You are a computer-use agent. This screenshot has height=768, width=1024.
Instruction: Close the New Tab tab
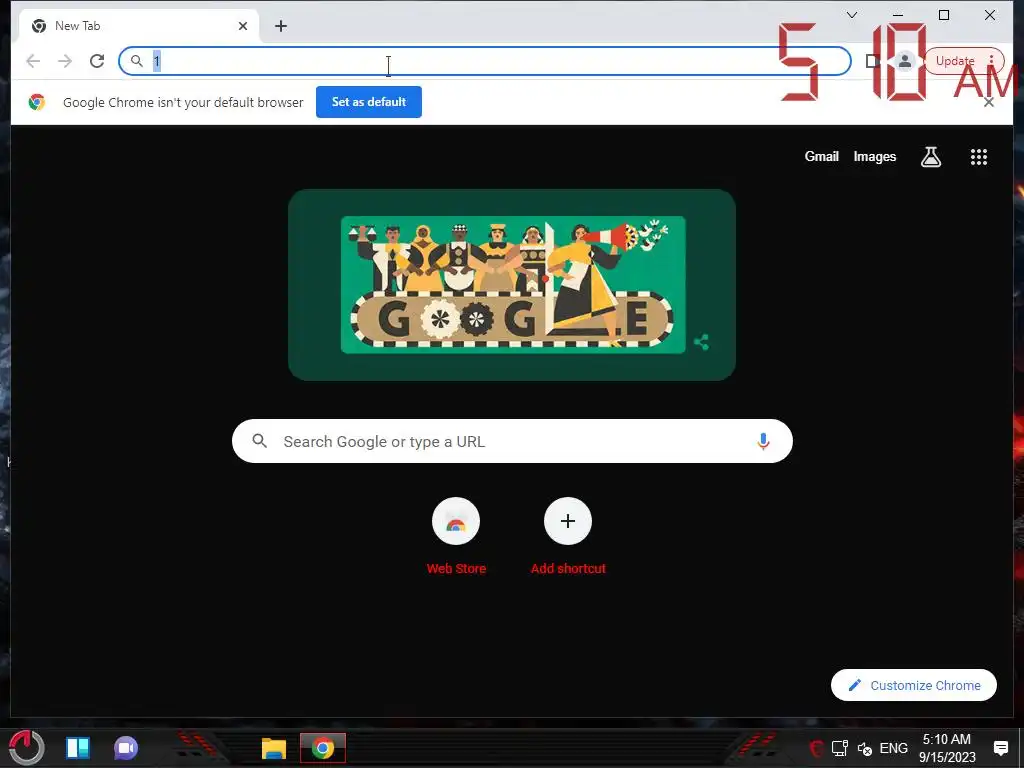[243, 26]
